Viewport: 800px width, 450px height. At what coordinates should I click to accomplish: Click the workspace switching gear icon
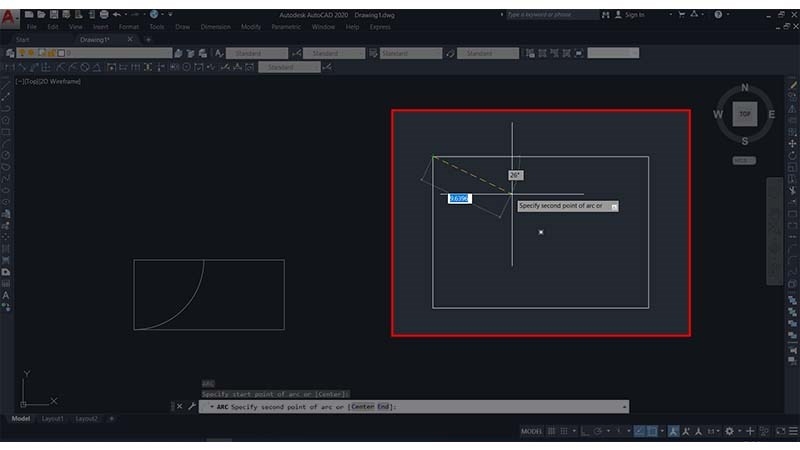point(730,431)
